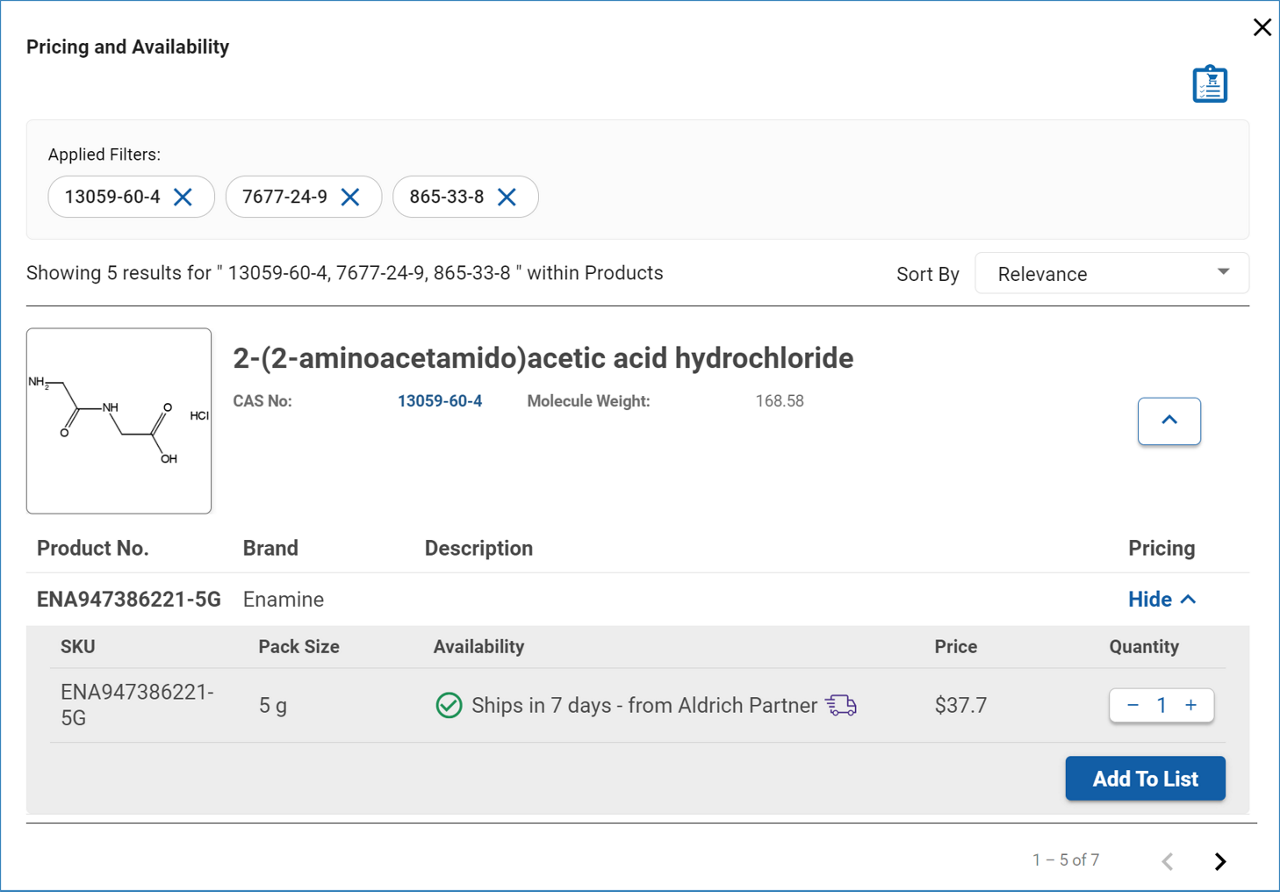Open the quick order list clipboard icon
1280x892 pixels.
1209,85
